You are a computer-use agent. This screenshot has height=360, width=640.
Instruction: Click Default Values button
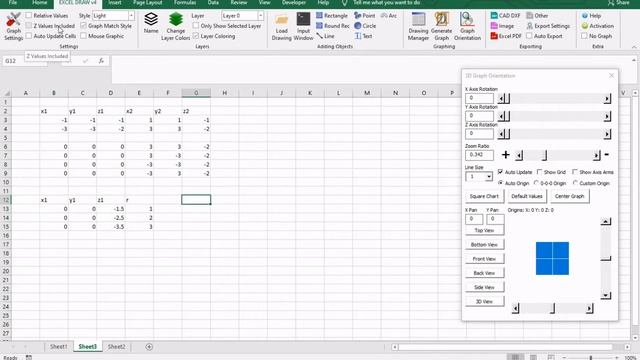[x=527, y=196]
